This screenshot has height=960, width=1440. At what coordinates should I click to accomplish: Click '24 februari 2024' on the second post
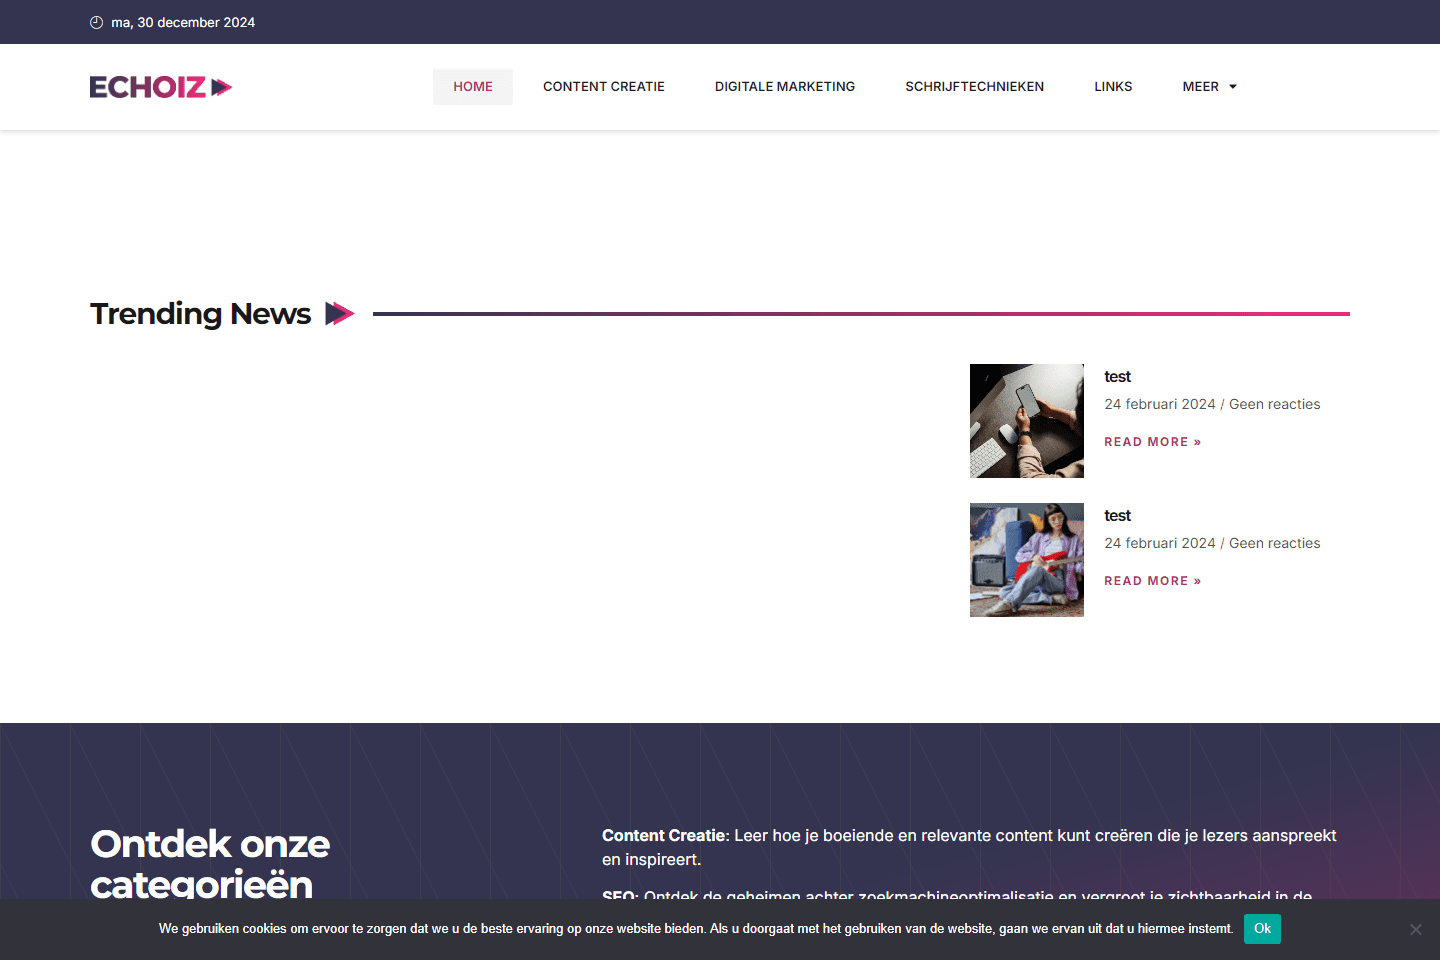pos(1160,543)
